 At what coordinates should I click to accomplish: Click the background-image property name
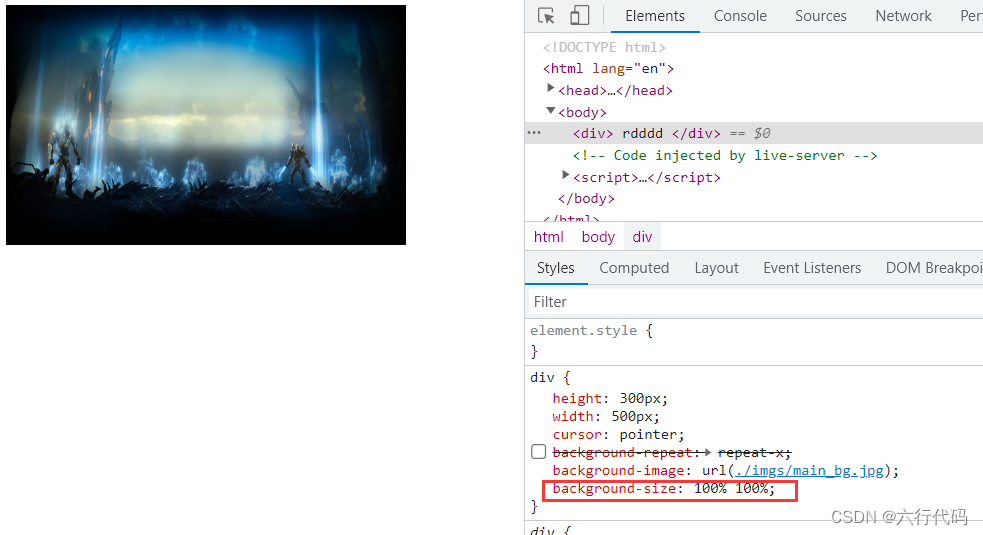pos(618,470)
